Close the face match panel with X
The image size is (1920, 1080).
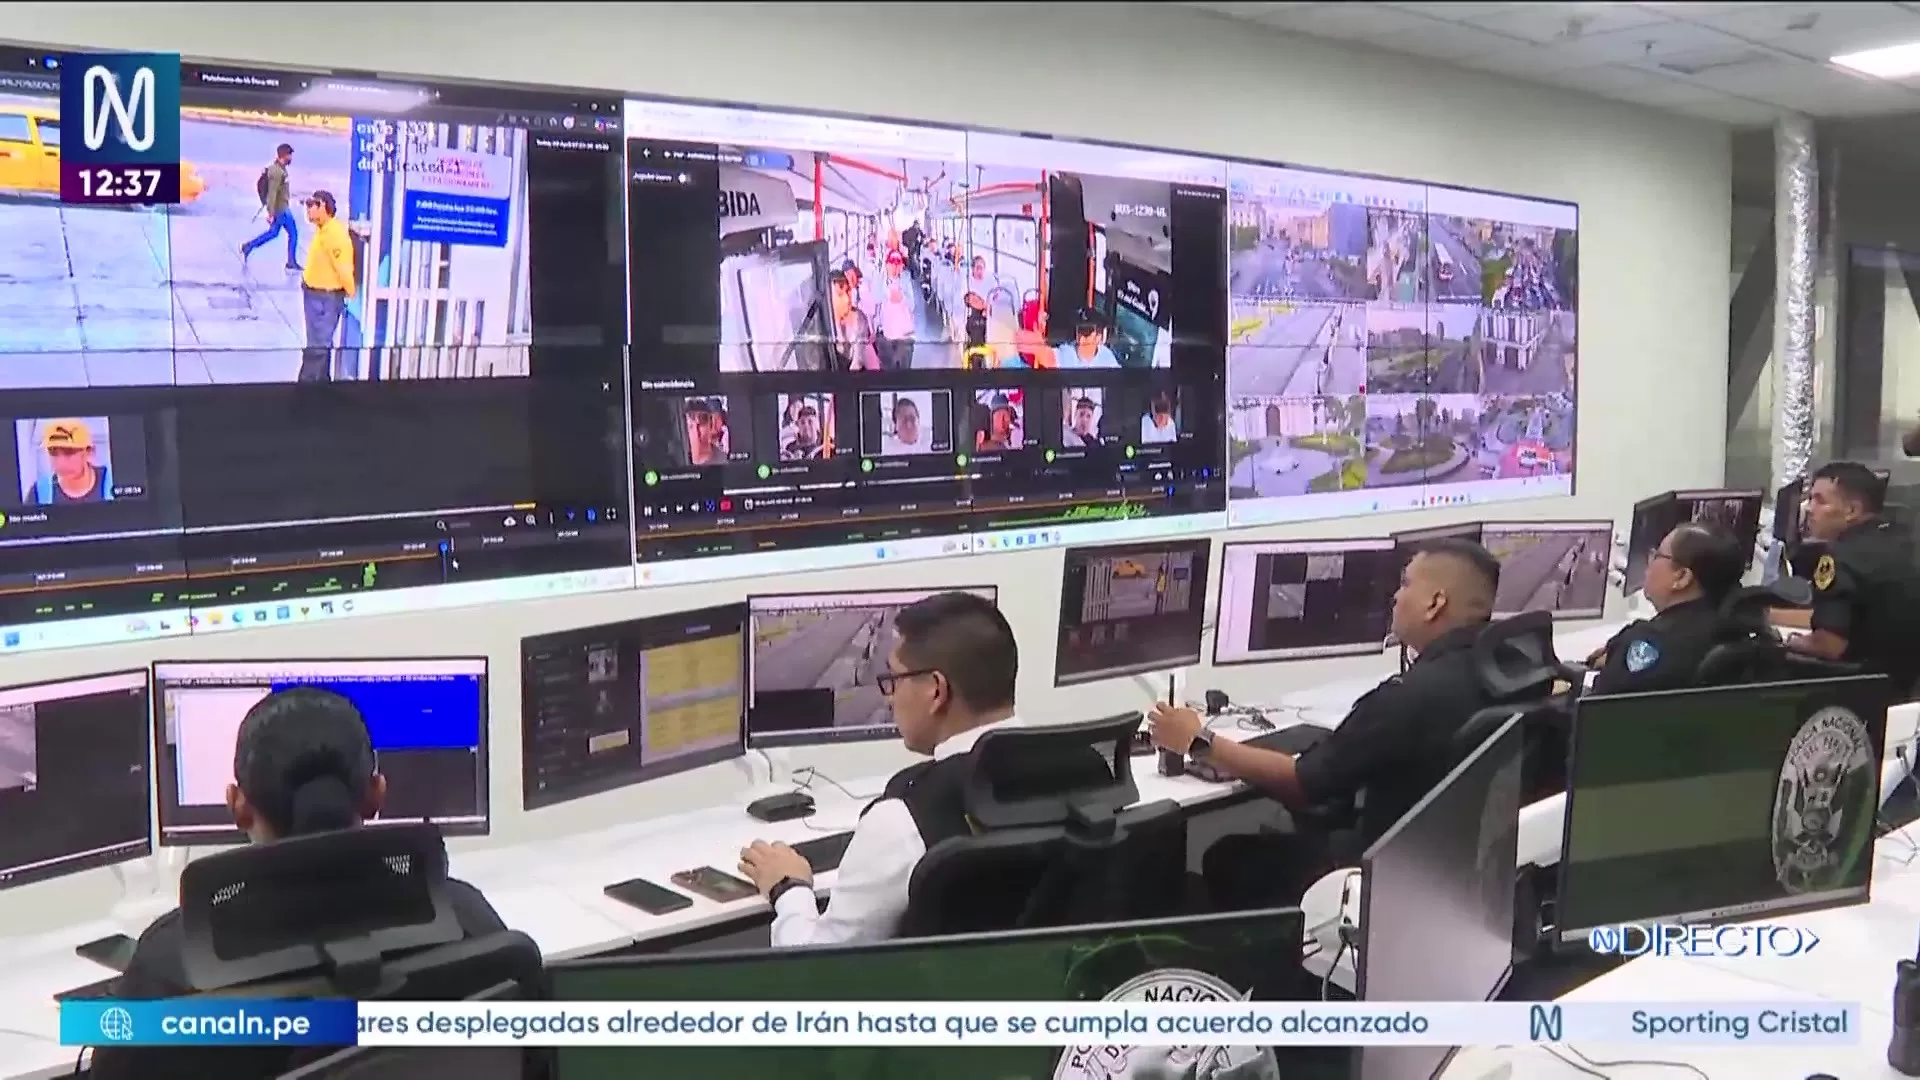point(605,386)
